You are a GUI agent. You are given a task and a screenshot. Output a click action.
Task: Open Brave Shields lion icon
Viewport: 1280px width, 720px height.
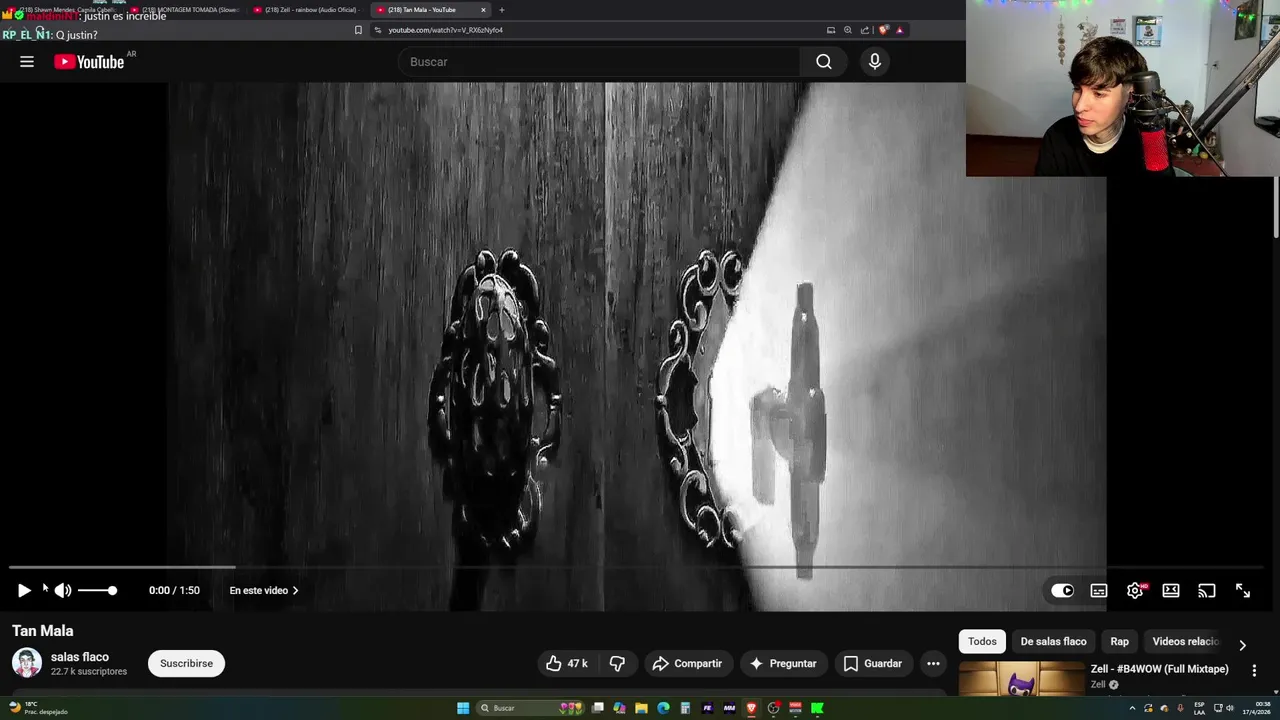pos(883,30)
